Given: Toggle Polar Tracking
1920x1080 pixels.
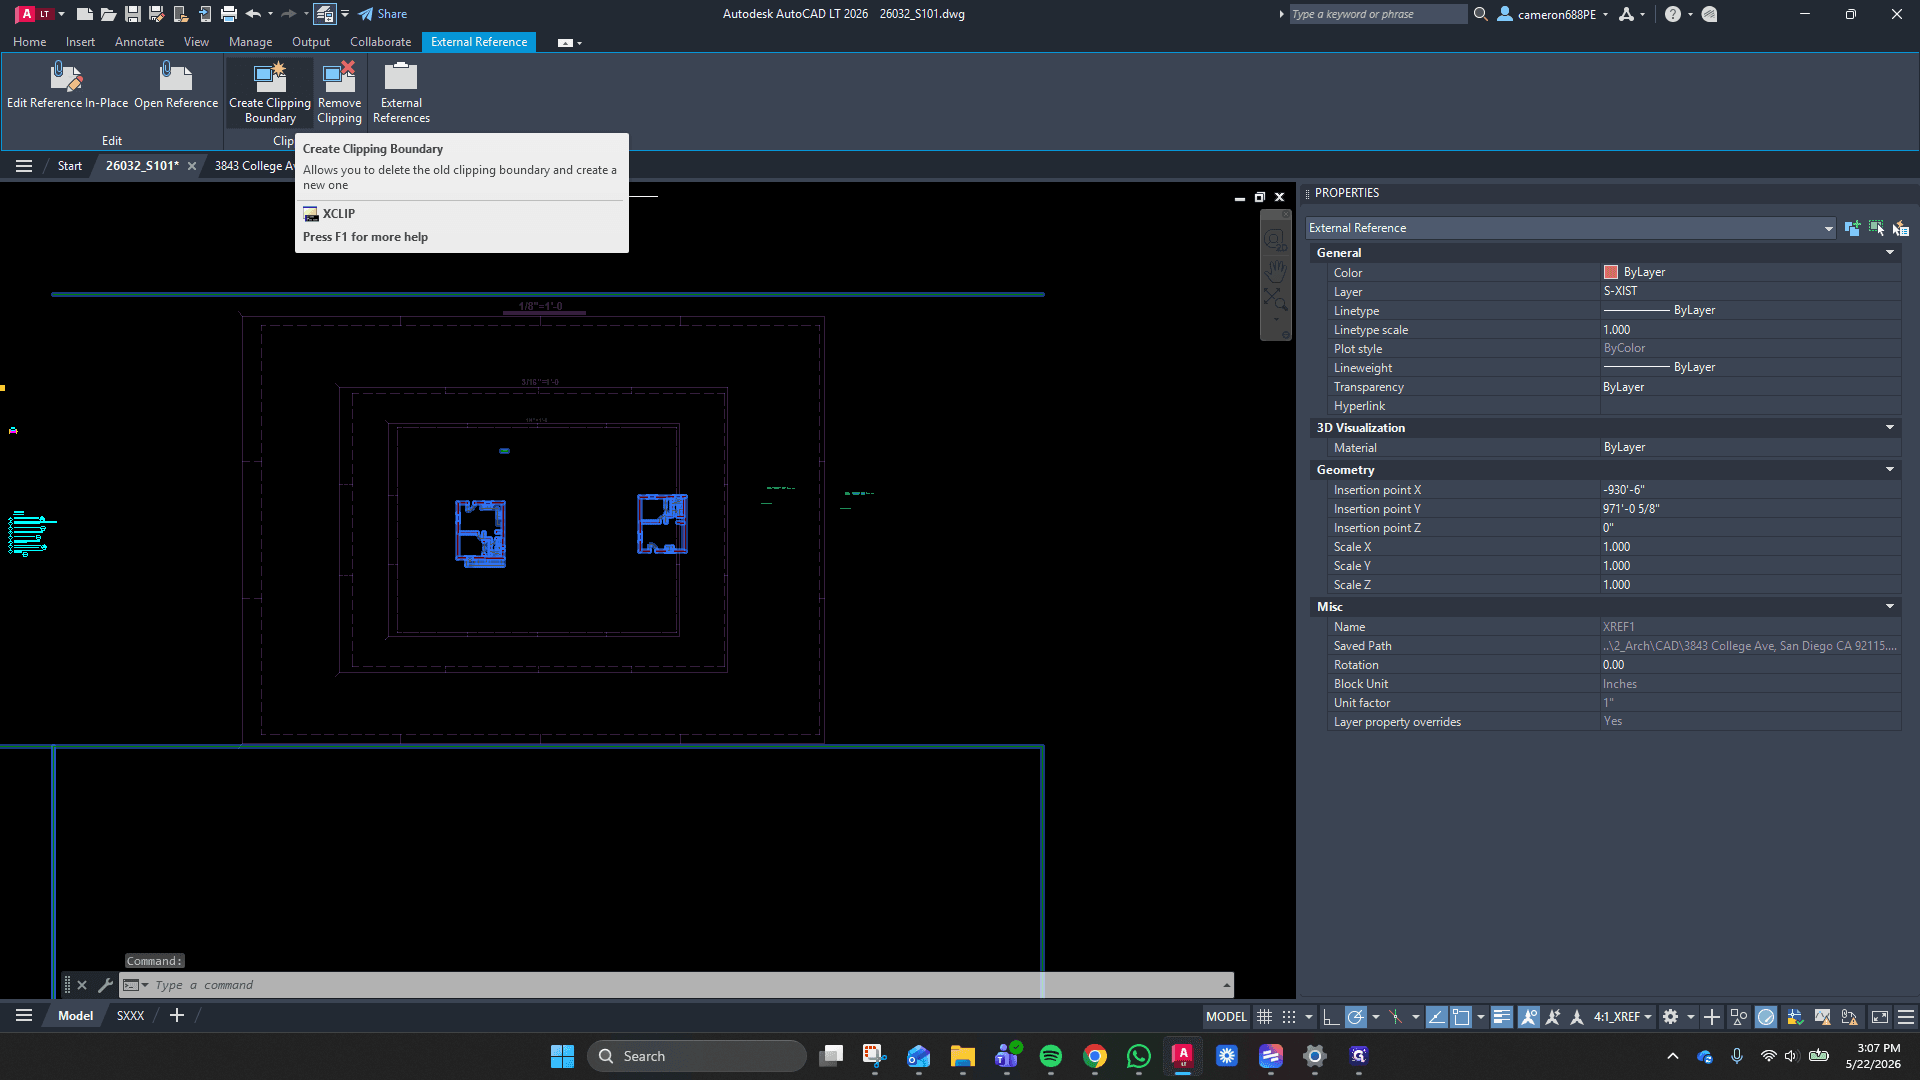Looking at the screenshot, I should coord(1356,1017).
